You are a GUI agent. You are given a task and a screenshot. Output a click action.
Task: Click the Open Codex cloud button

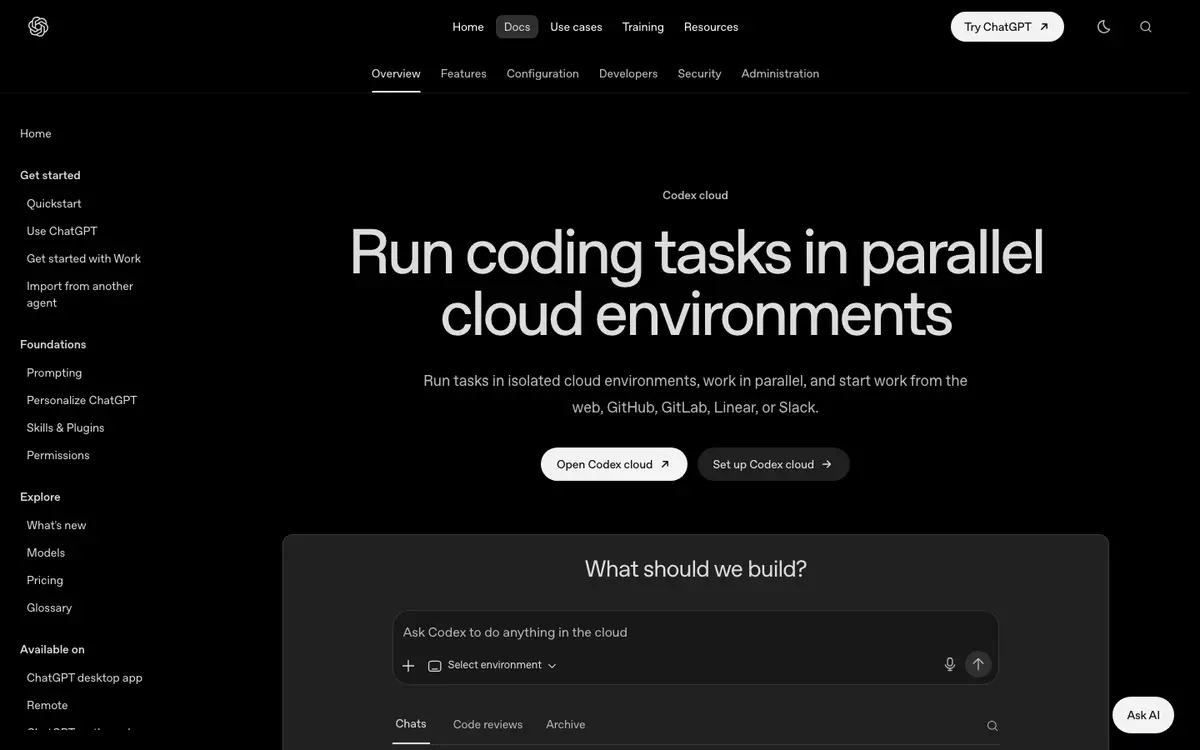(x=614, y=465)
